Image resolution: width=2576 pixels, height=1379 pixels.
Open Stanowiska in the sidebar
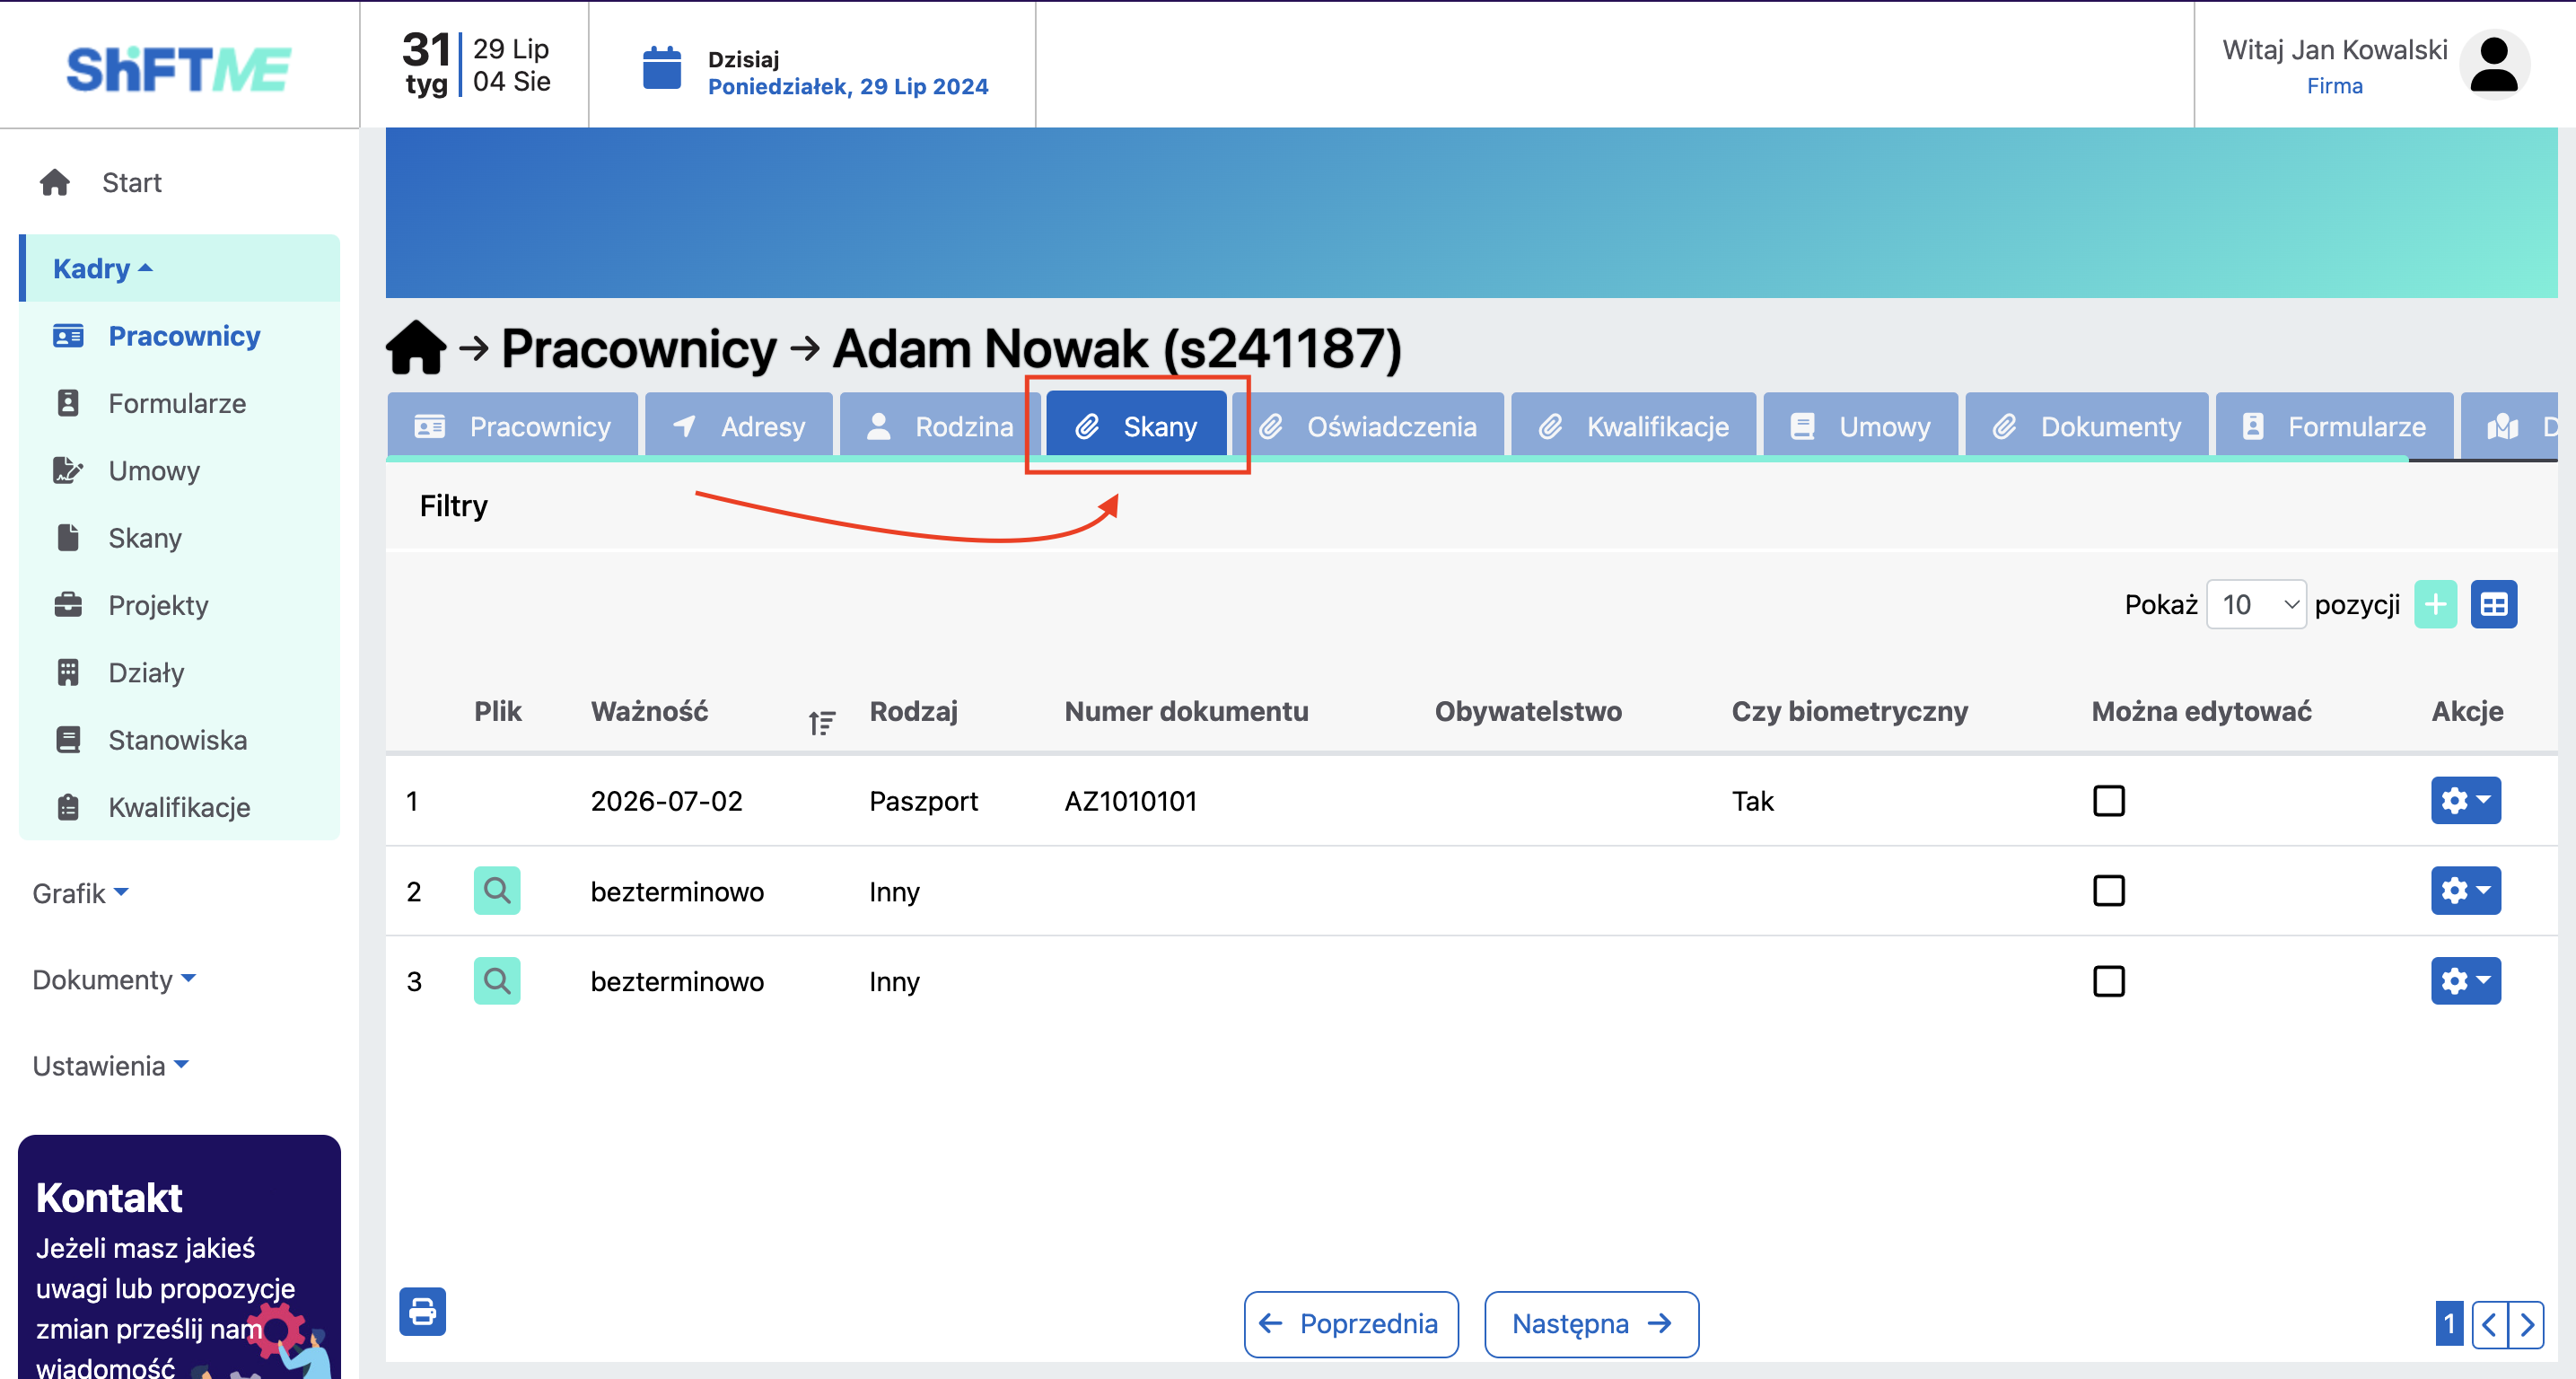click(x=178, y=740)
